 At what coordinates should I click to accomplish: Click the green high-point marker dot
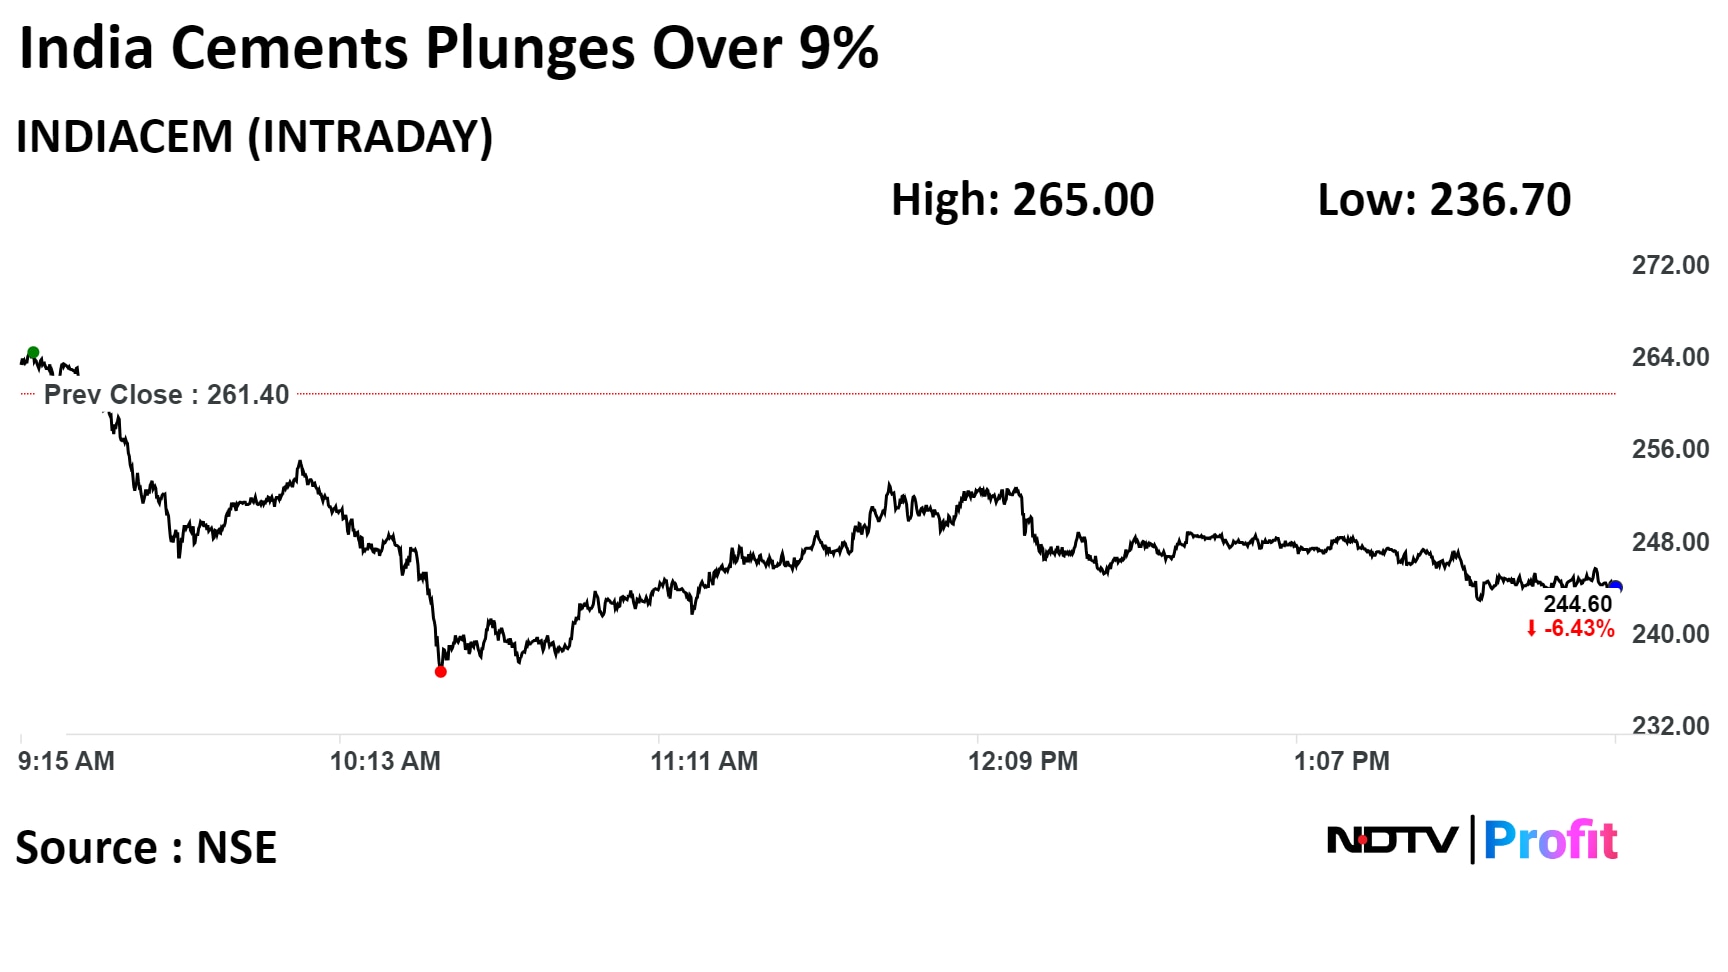point(33,352)
